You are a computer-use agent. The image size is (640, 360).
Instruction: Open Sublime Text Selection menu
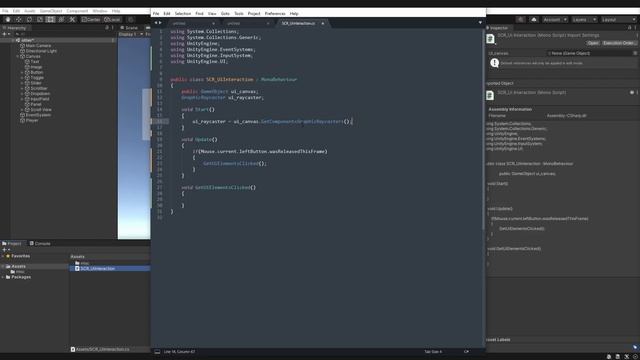tap(183, 13)
